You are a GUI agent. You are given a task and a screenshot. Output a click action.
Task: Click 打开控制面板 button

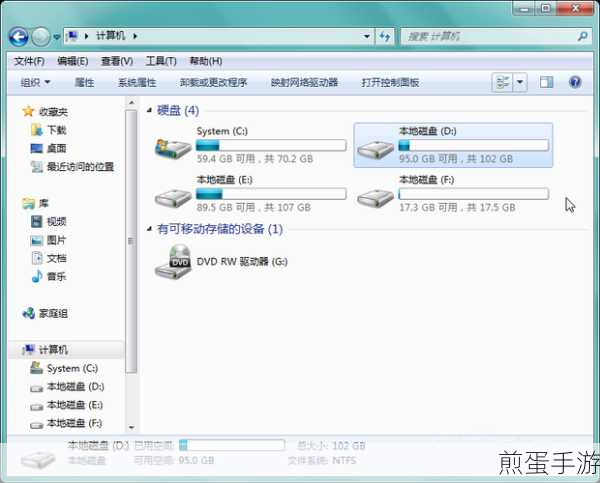point(390,82)
